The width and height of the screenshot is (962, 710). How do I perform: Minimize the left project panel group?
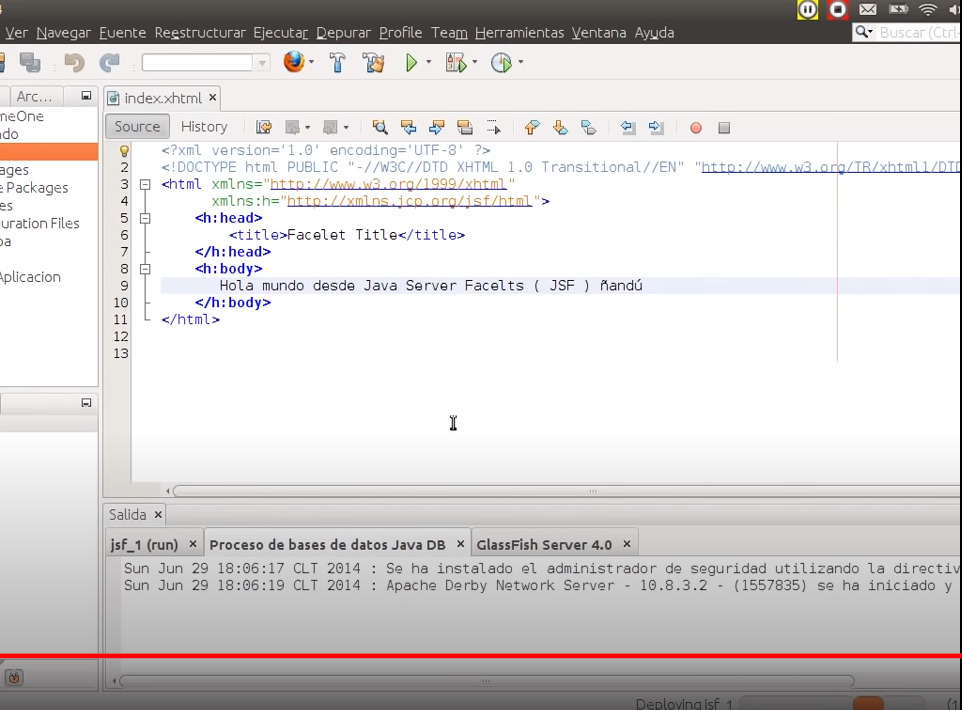(86, 96)
